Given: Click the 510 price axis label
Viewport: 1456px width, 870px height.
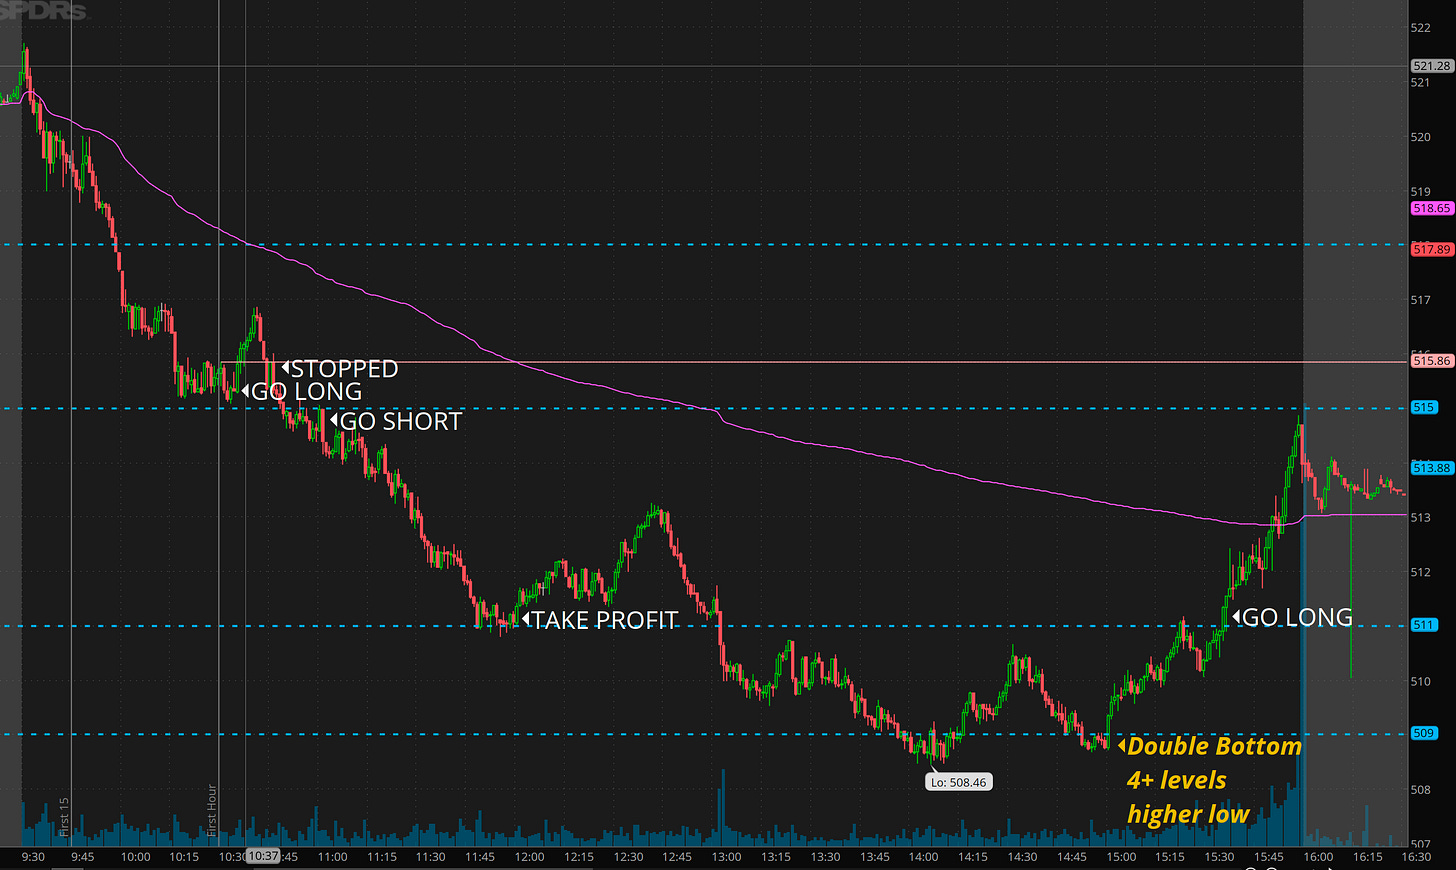Looking at the screenshot, I should pyautogui.click(x=1420, y=681).
